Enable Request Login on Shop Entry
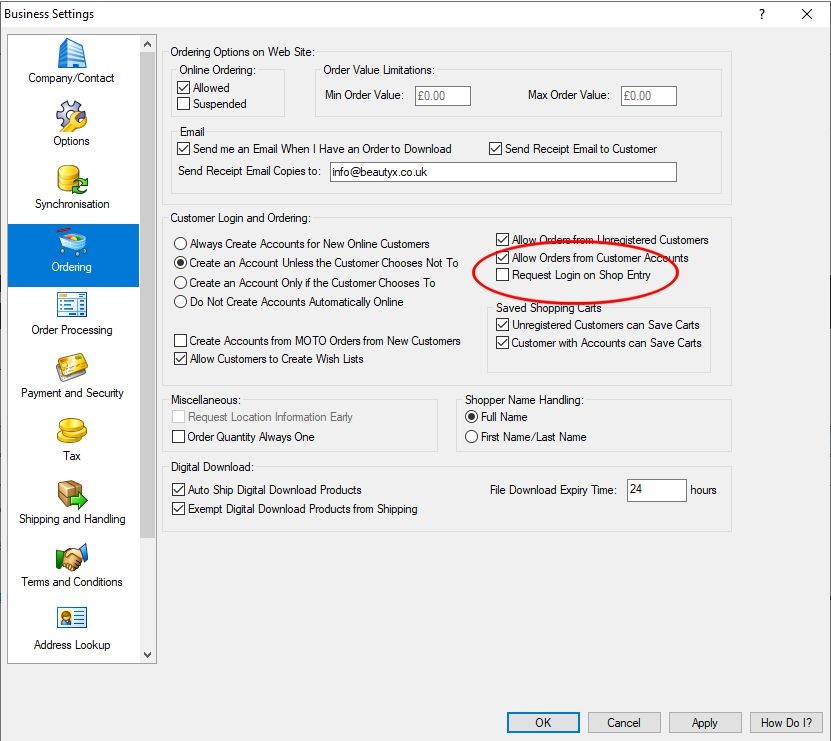Screen dimensions: 831x741 tap(502, 275)
